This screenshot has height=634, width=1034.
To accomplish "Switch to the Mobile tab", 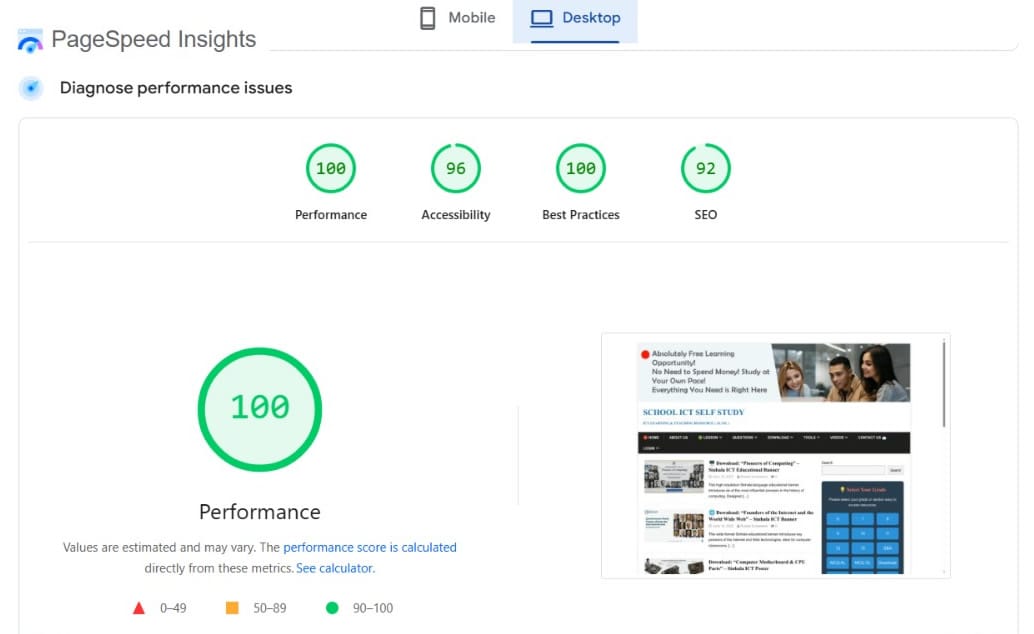I will coord(457,18).
